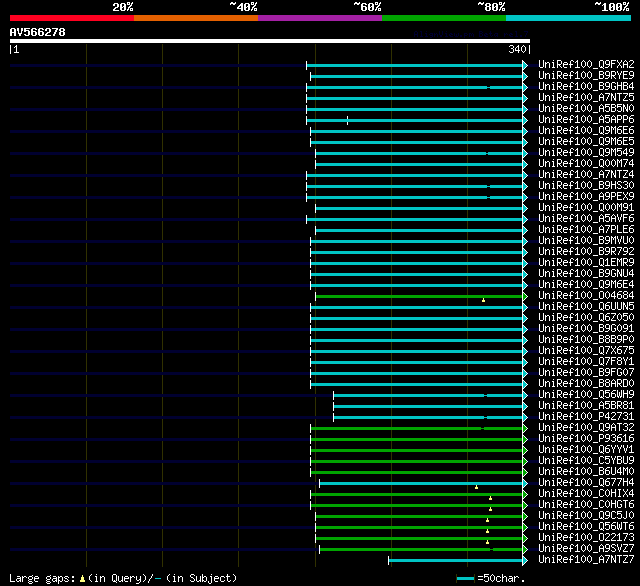
Task: Click the UniRef100_Q6UUN5 label
Action: point(586,307)
